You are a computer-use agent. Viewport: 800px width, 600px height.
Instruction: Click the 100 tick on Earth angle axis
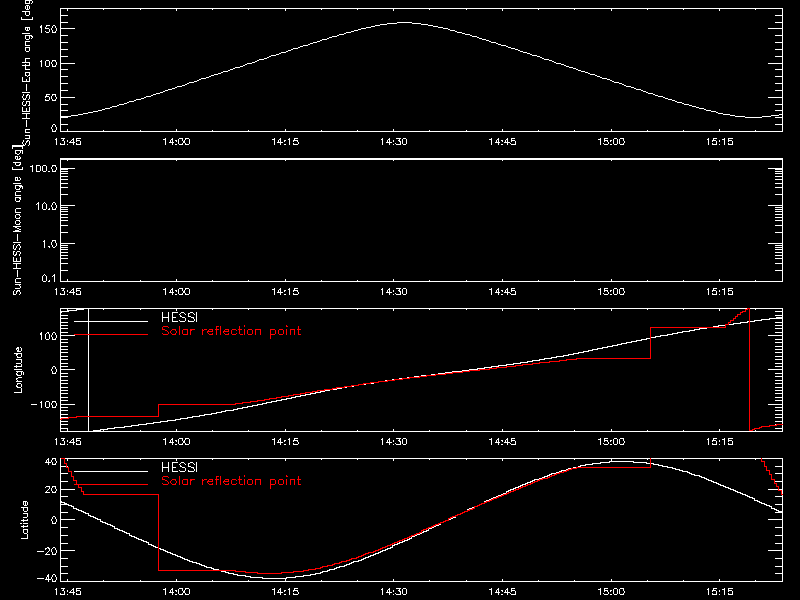click(49, 64)
